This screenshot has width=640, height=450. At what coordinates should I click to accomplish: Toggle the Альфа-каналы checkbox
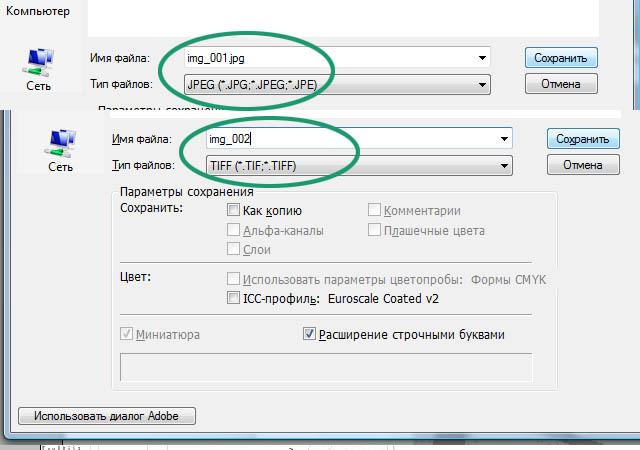234,230
